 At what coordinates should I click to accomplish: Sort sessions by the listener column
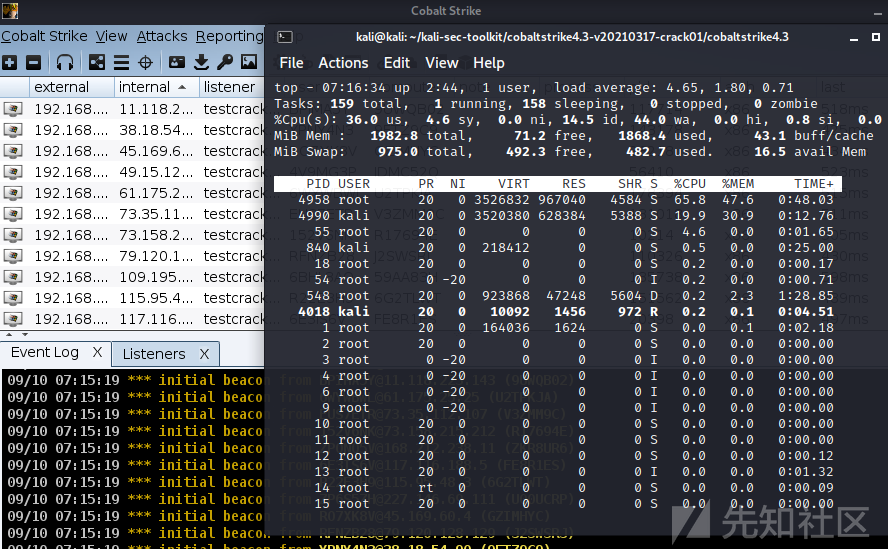231,87
